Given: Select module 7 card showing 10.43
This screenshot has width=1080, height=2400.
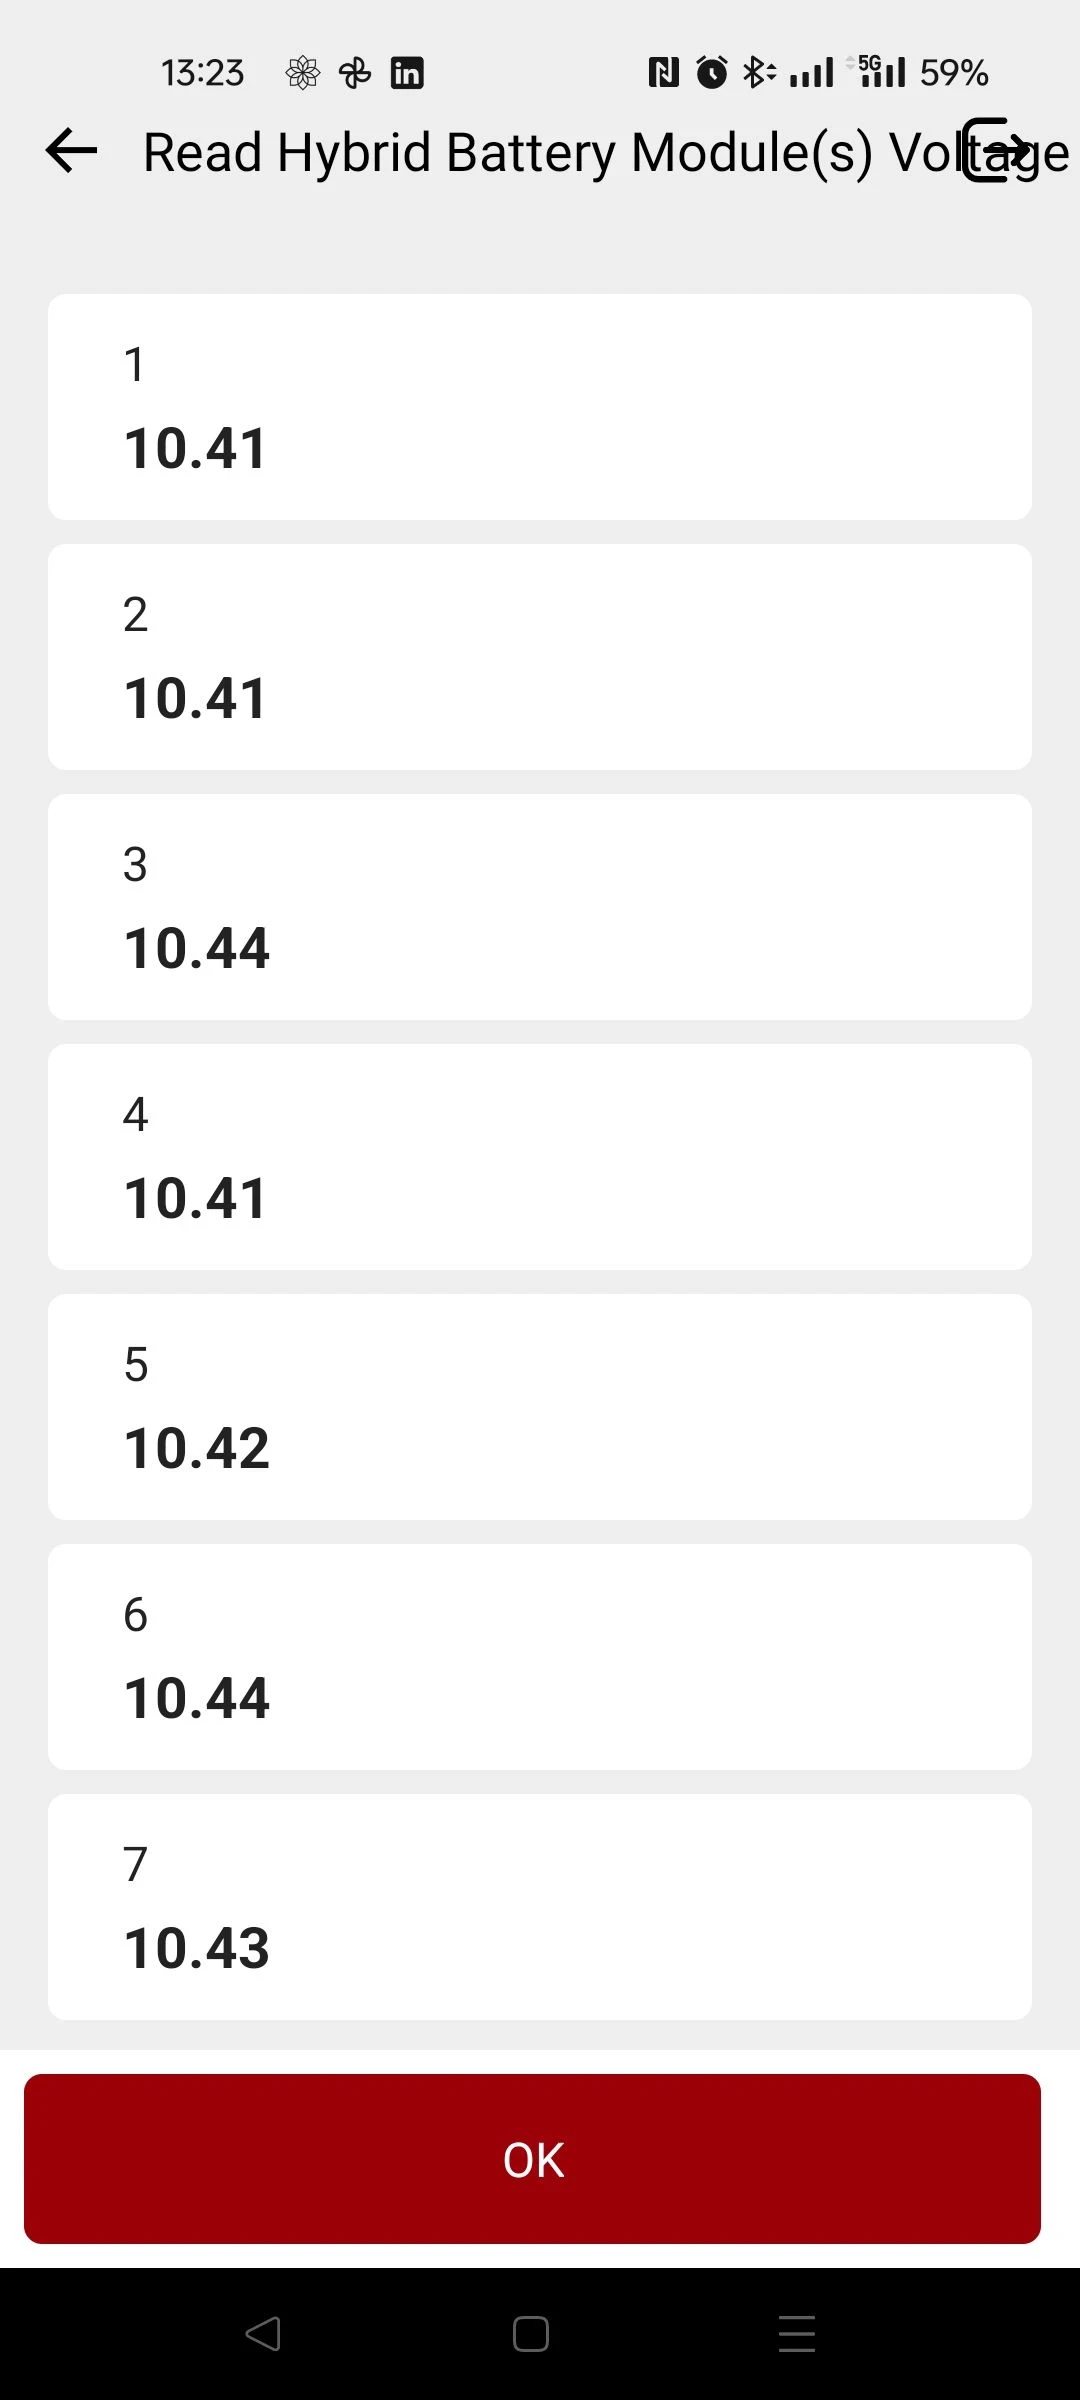Looking at the screenshot, I should click(540, 1907).
